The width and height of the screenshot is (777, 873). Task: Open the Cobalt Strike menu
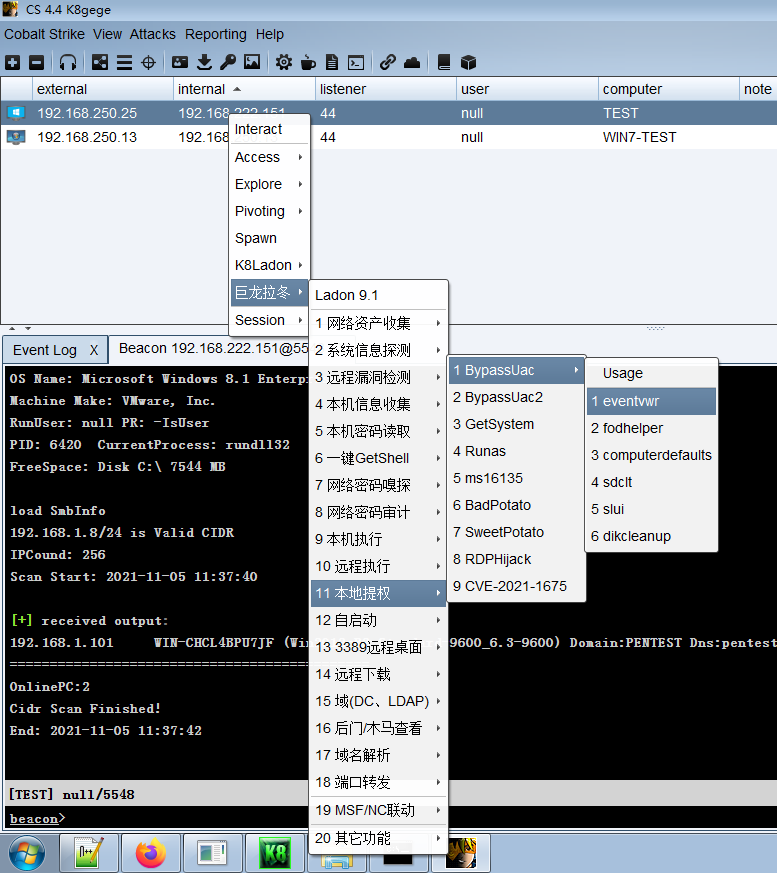pos(45,34)
